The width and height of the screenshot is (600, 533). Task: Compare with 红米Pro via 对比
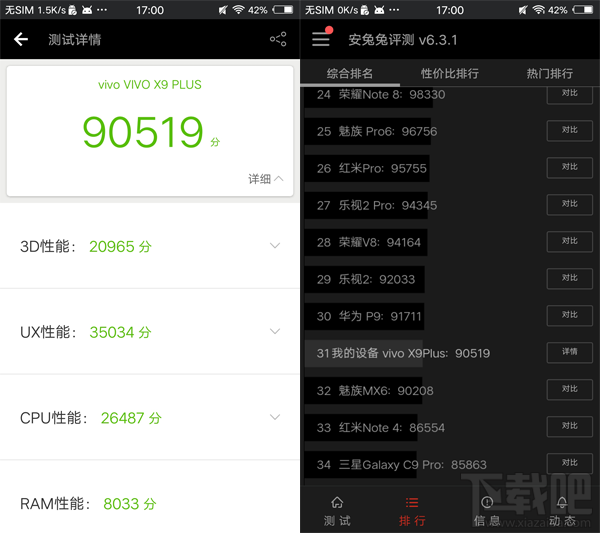[569, 168]
